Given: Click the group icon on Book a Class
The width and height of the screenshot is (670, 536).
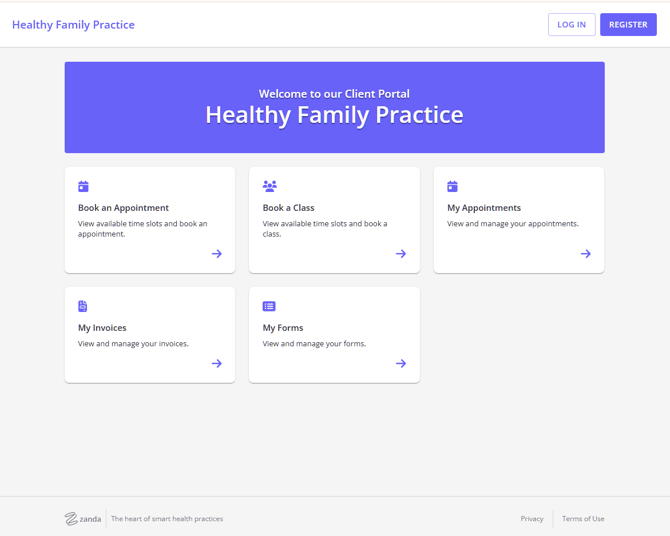Looking at the screenshot, I should click(x=269, y=186).
